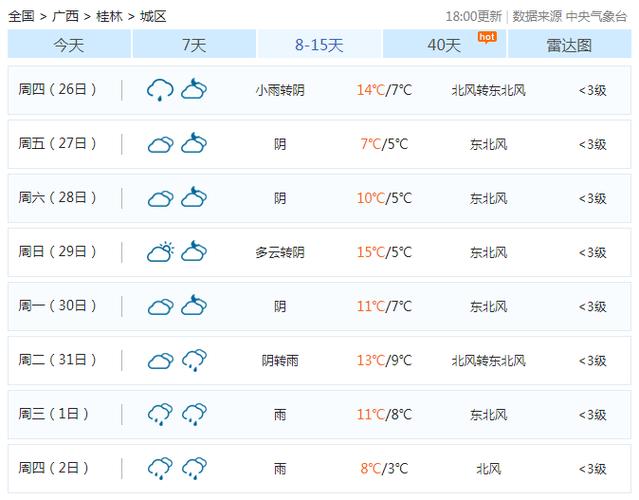Click the daytime light rain icon for 周四 26日
The image size is (639, 500).
(x=160, y=90)
